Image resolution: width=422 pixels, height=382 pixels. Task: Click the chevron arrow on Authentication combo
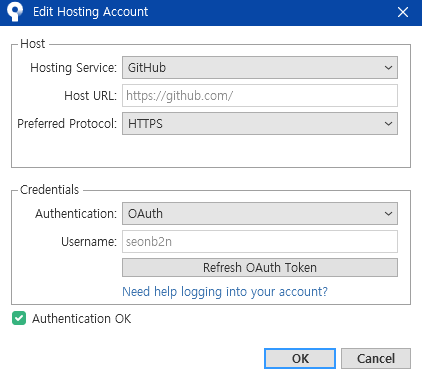tap(388, 213)
